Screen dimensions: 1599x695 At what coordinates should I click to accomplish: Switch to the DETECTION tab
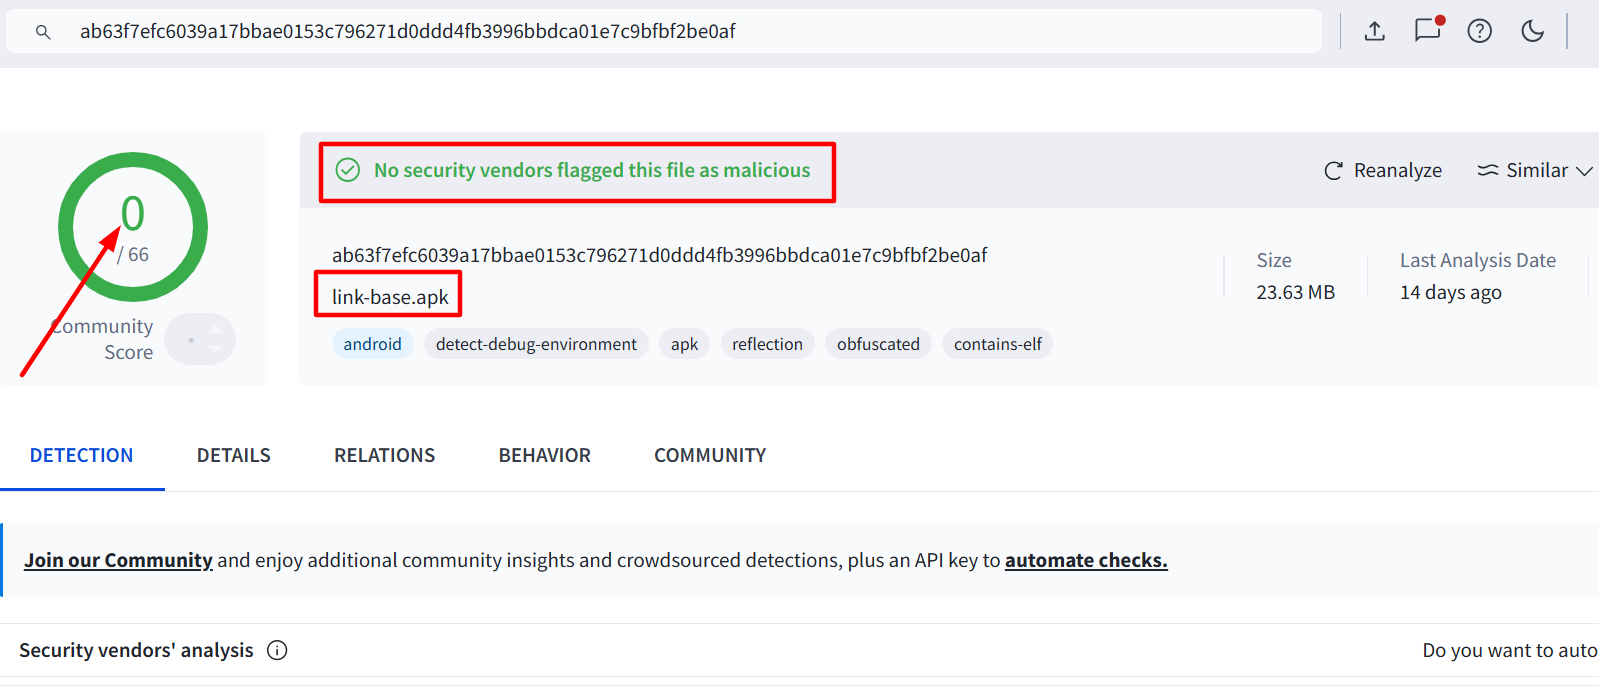82,456
